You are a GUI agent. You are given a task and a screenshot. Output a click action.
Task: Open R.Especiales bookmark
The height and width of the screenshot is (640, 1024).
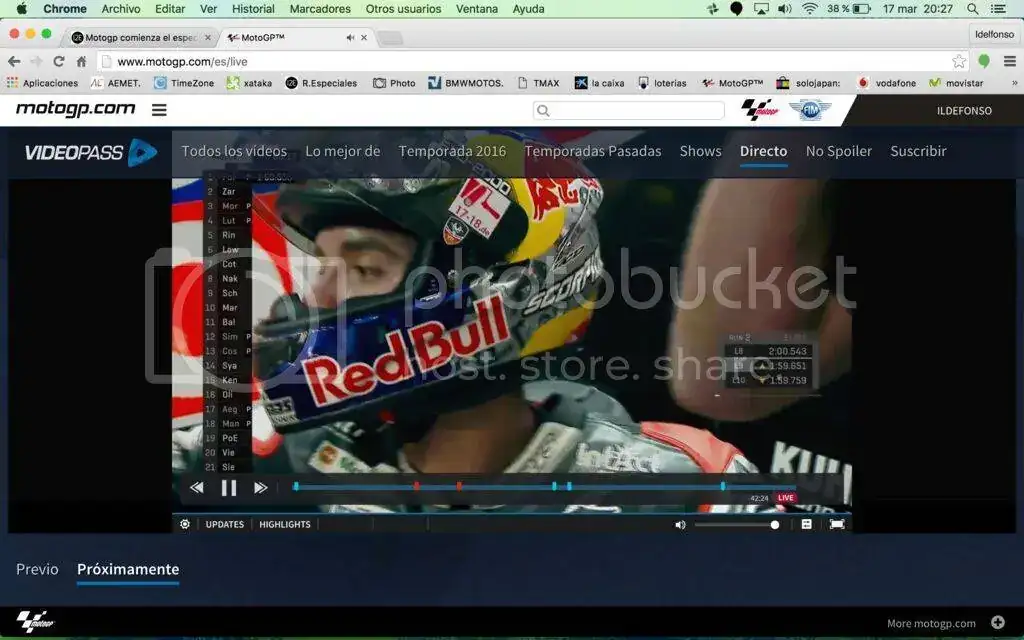(x=321, y=83)
